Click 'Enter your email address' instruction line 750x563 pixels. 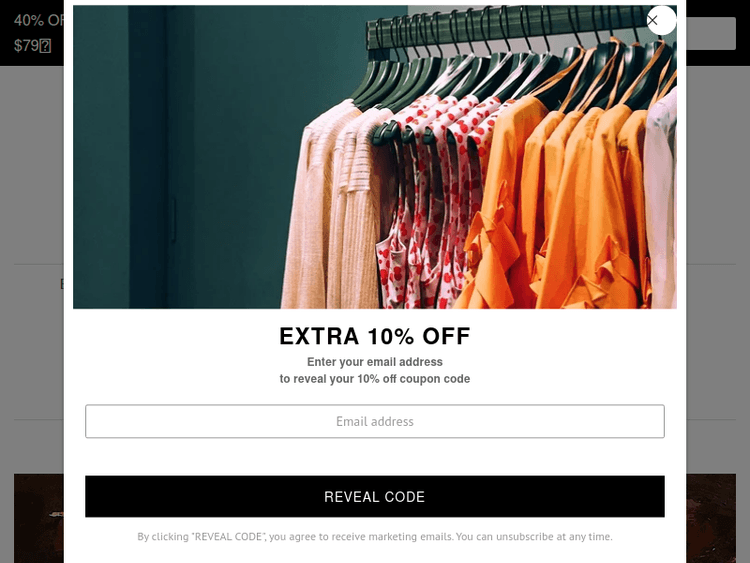click(375, 362)
